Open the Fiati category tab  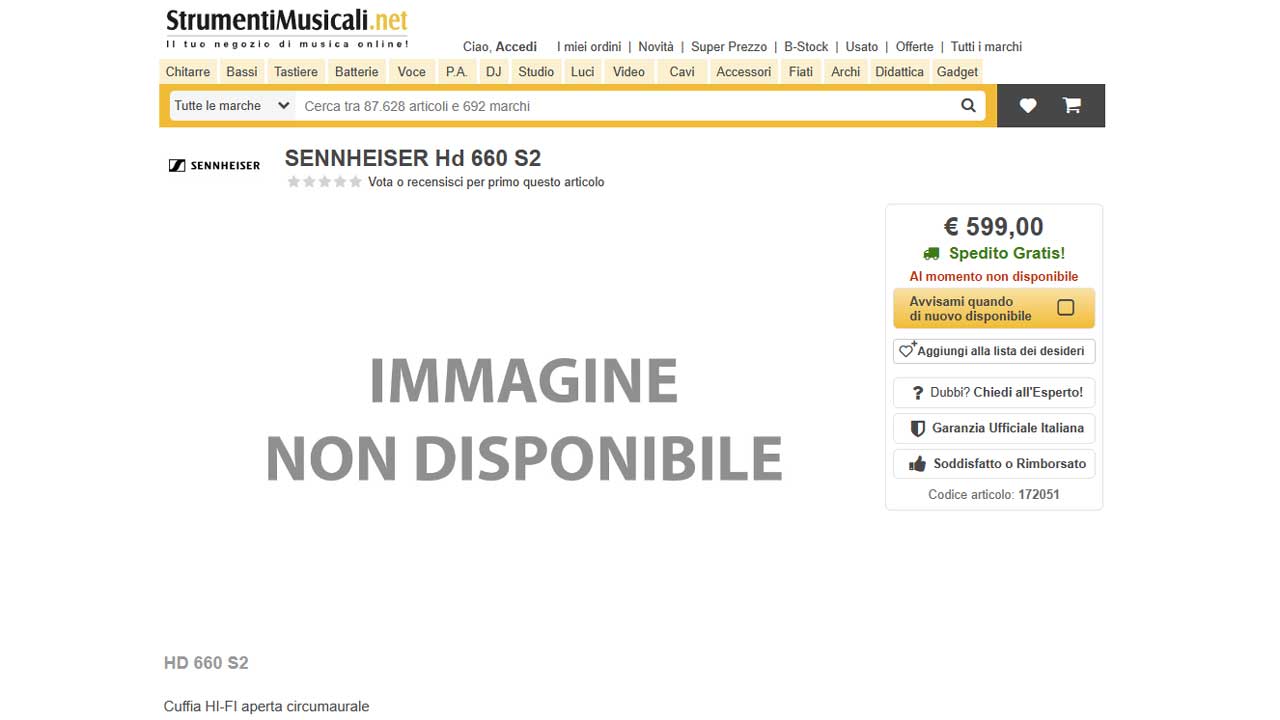(x=801, y=72)
